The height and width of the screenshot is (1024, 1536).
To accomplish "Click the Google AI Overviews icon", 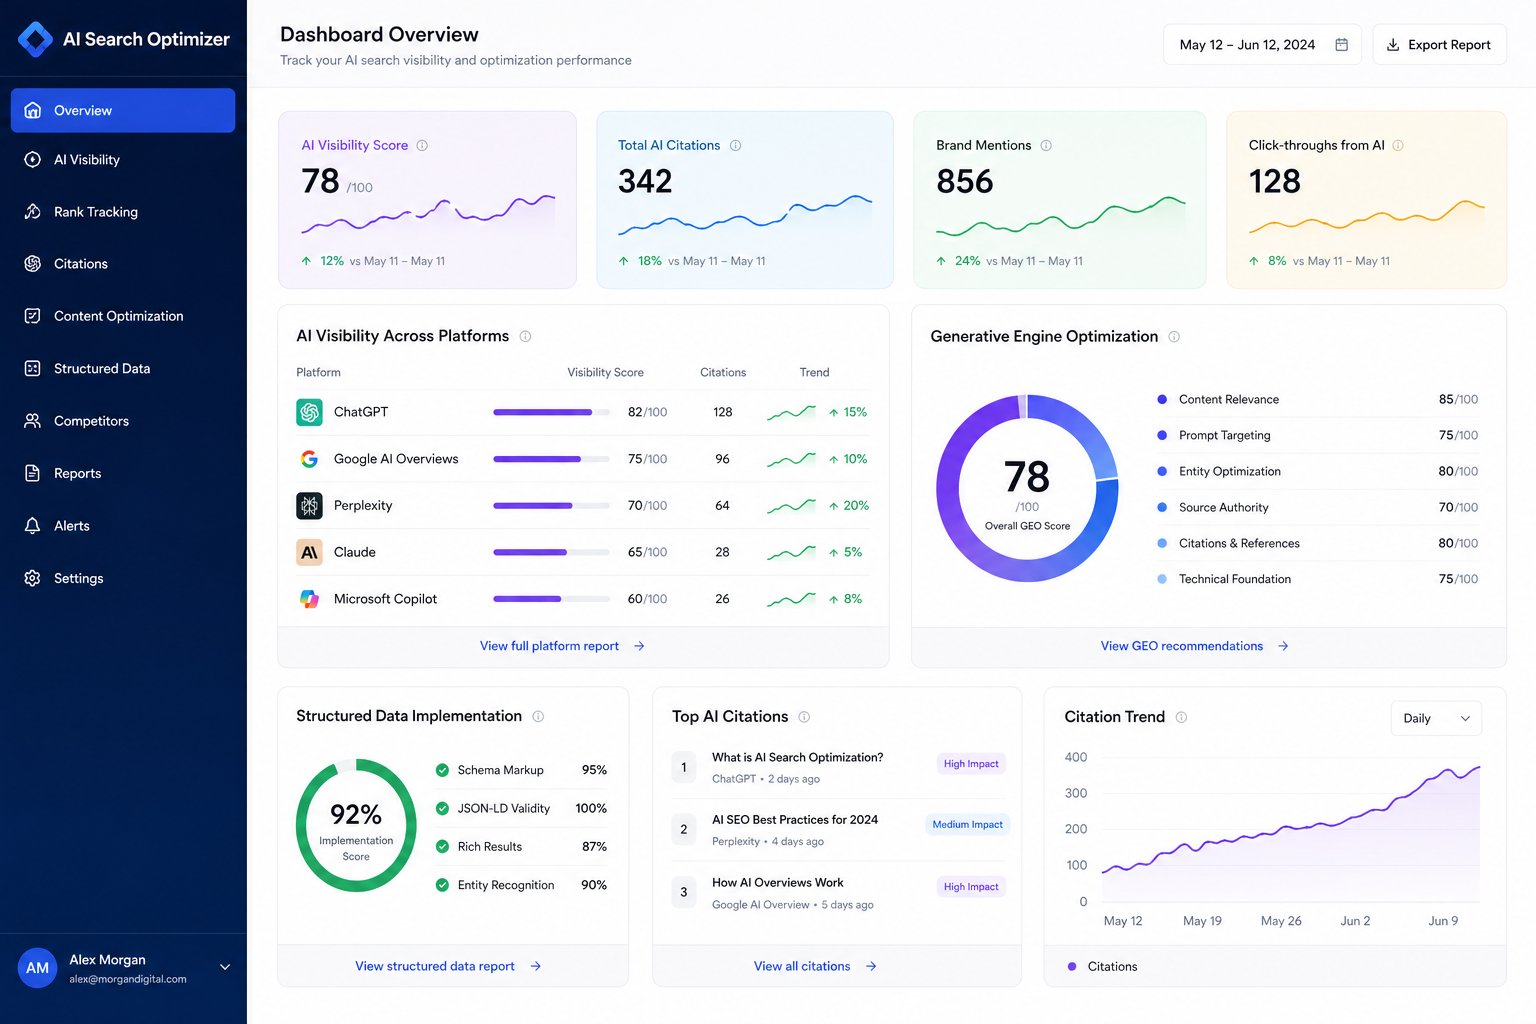I will (x=309, y=459).
